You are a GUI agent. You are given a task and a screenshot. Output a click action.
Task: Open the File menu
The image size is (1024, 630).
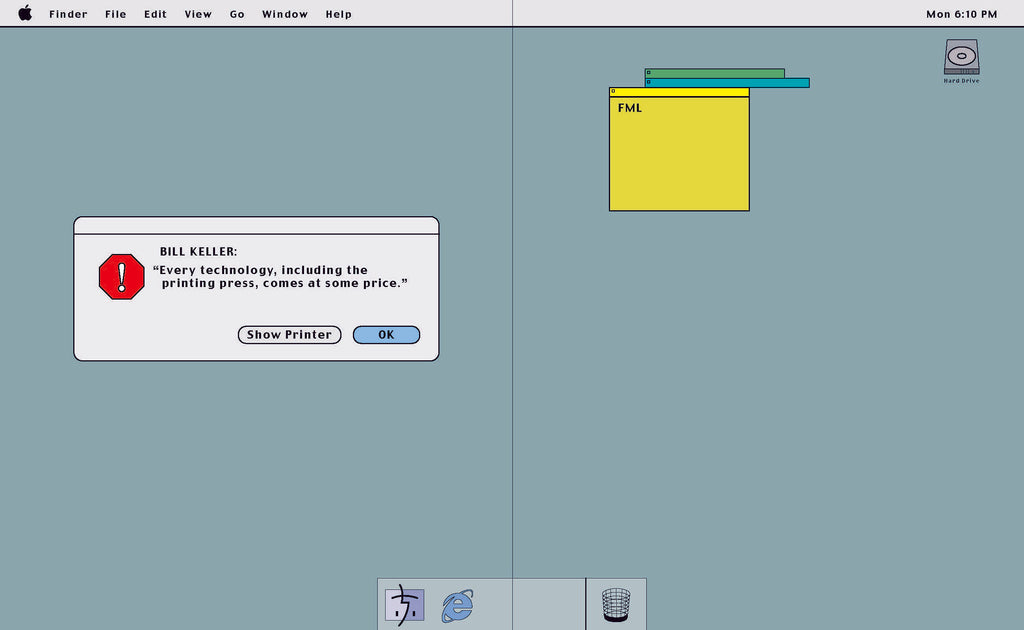click(x=116, y=14)
